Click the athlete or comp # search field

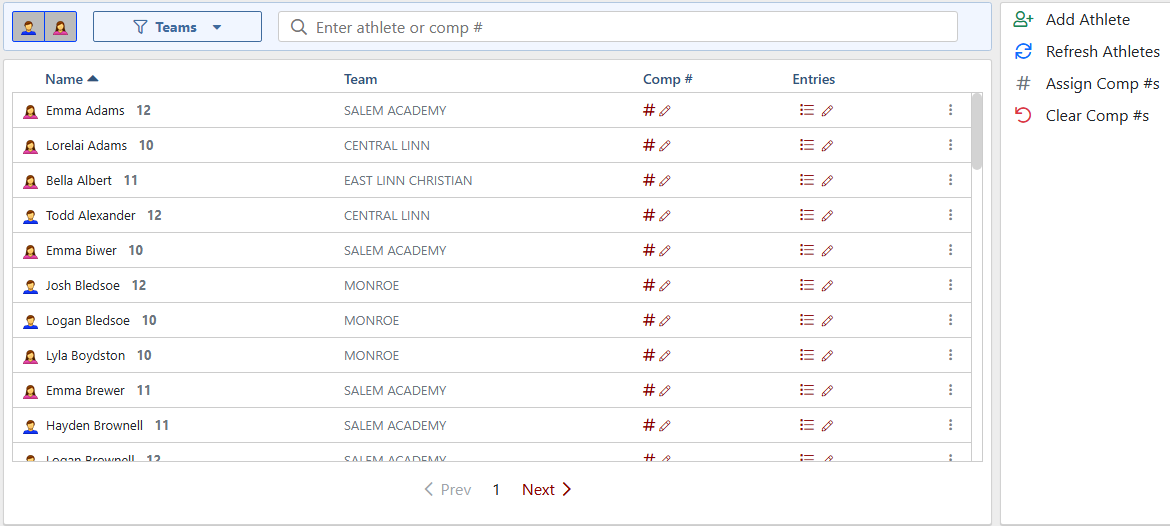(x=618, y=27)
